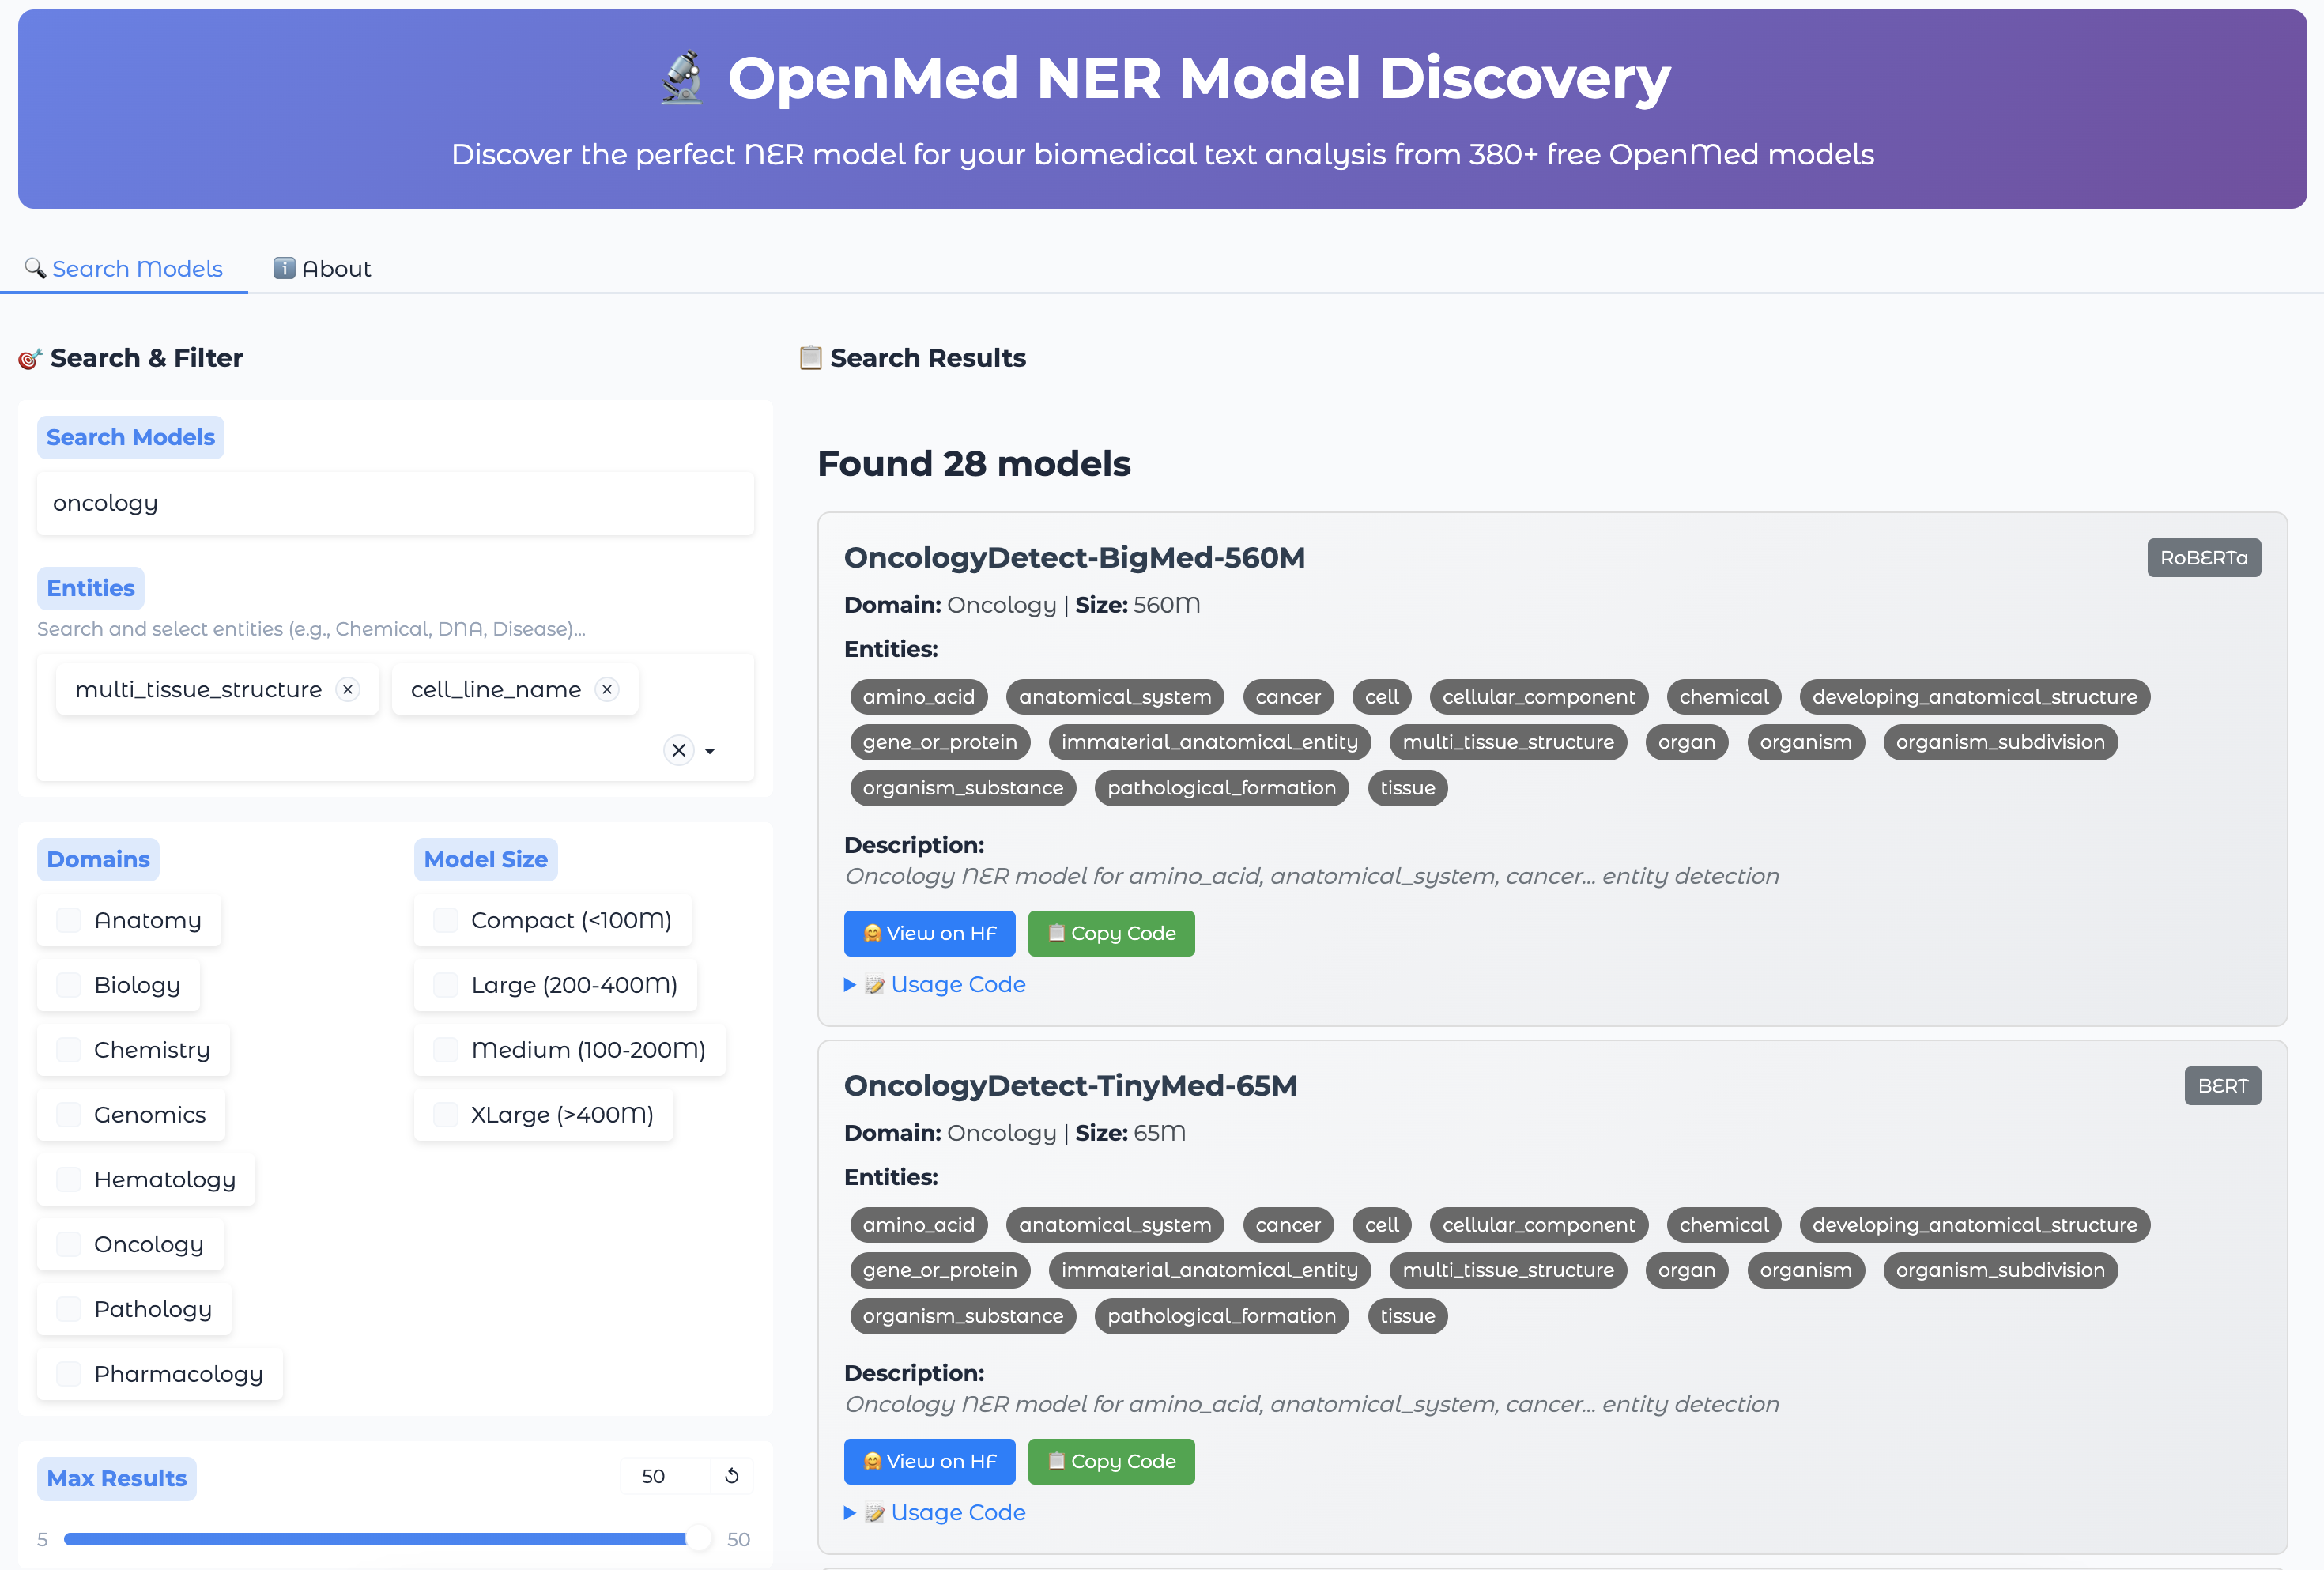Click the info icon on About tab
The image size is (2324, 1570).
click(284, 268)
